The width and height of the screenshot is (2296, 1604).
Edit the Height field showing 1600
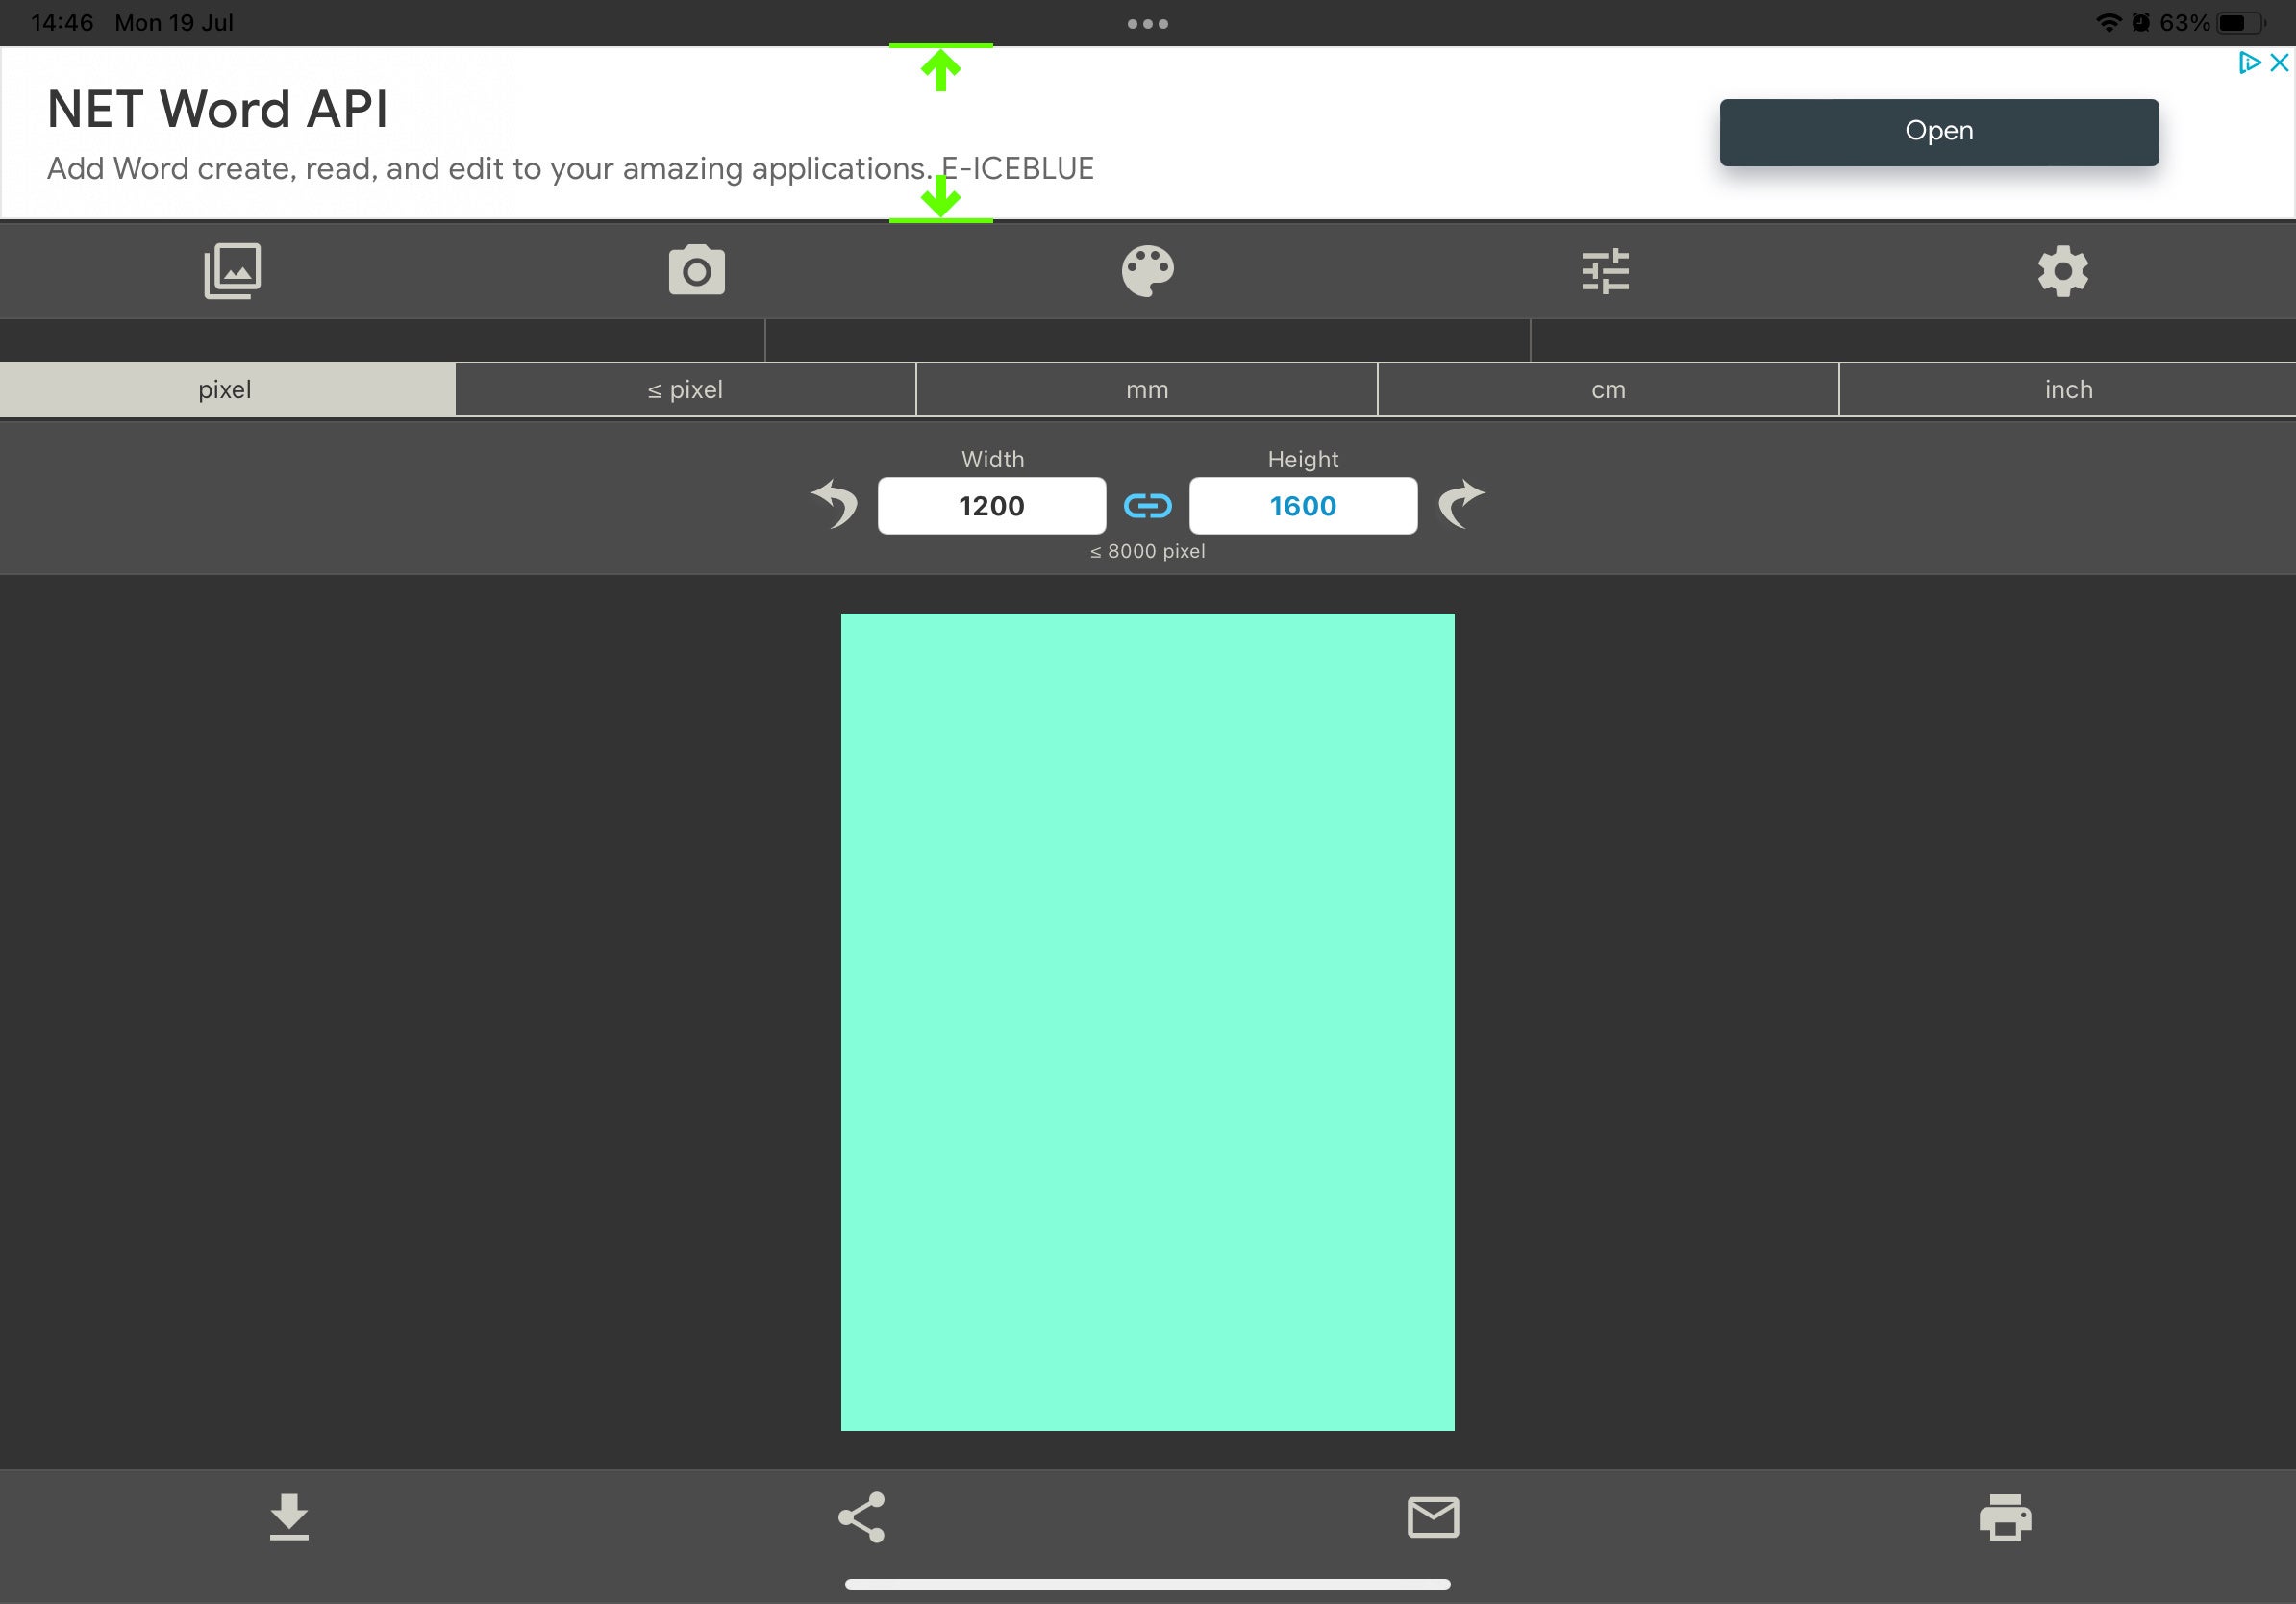[x=1303, y=506]
